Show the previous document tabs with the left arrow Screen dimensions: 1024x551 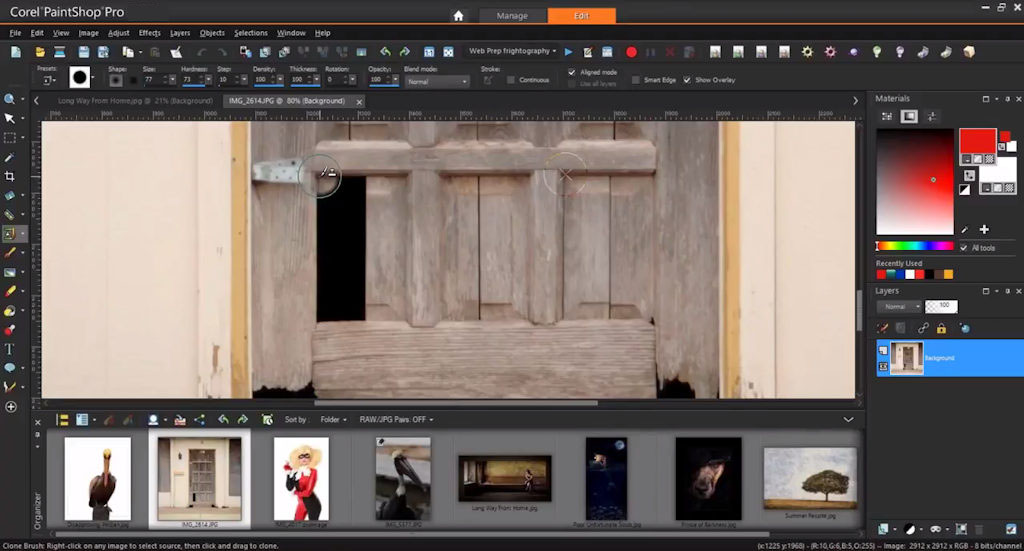[x=37, y=101]
